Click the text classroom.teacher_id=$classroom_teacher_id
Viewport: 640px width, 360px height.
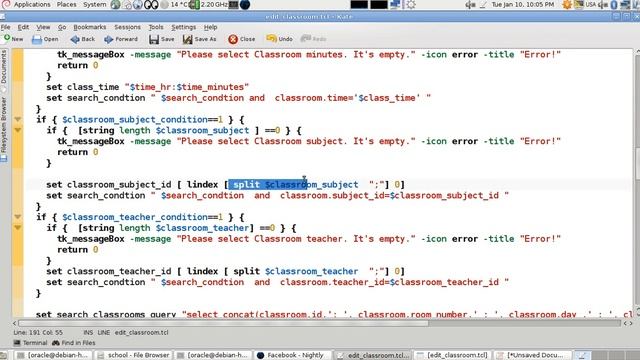389,282
